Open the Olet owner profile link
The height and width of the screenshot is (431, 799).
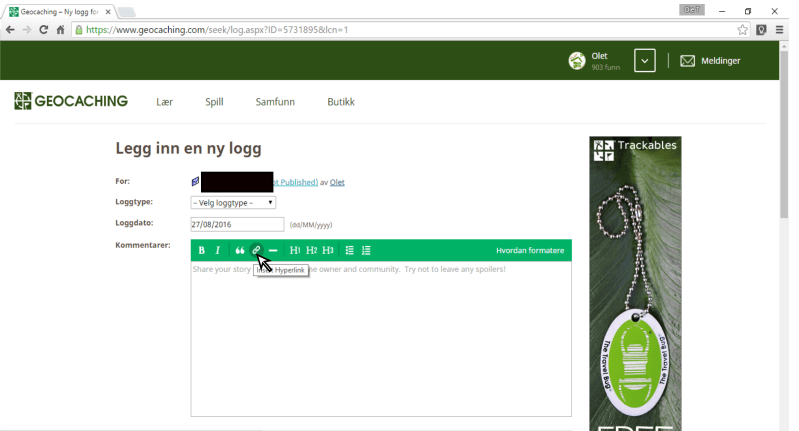pyautogui.click(x=337, y=182)
